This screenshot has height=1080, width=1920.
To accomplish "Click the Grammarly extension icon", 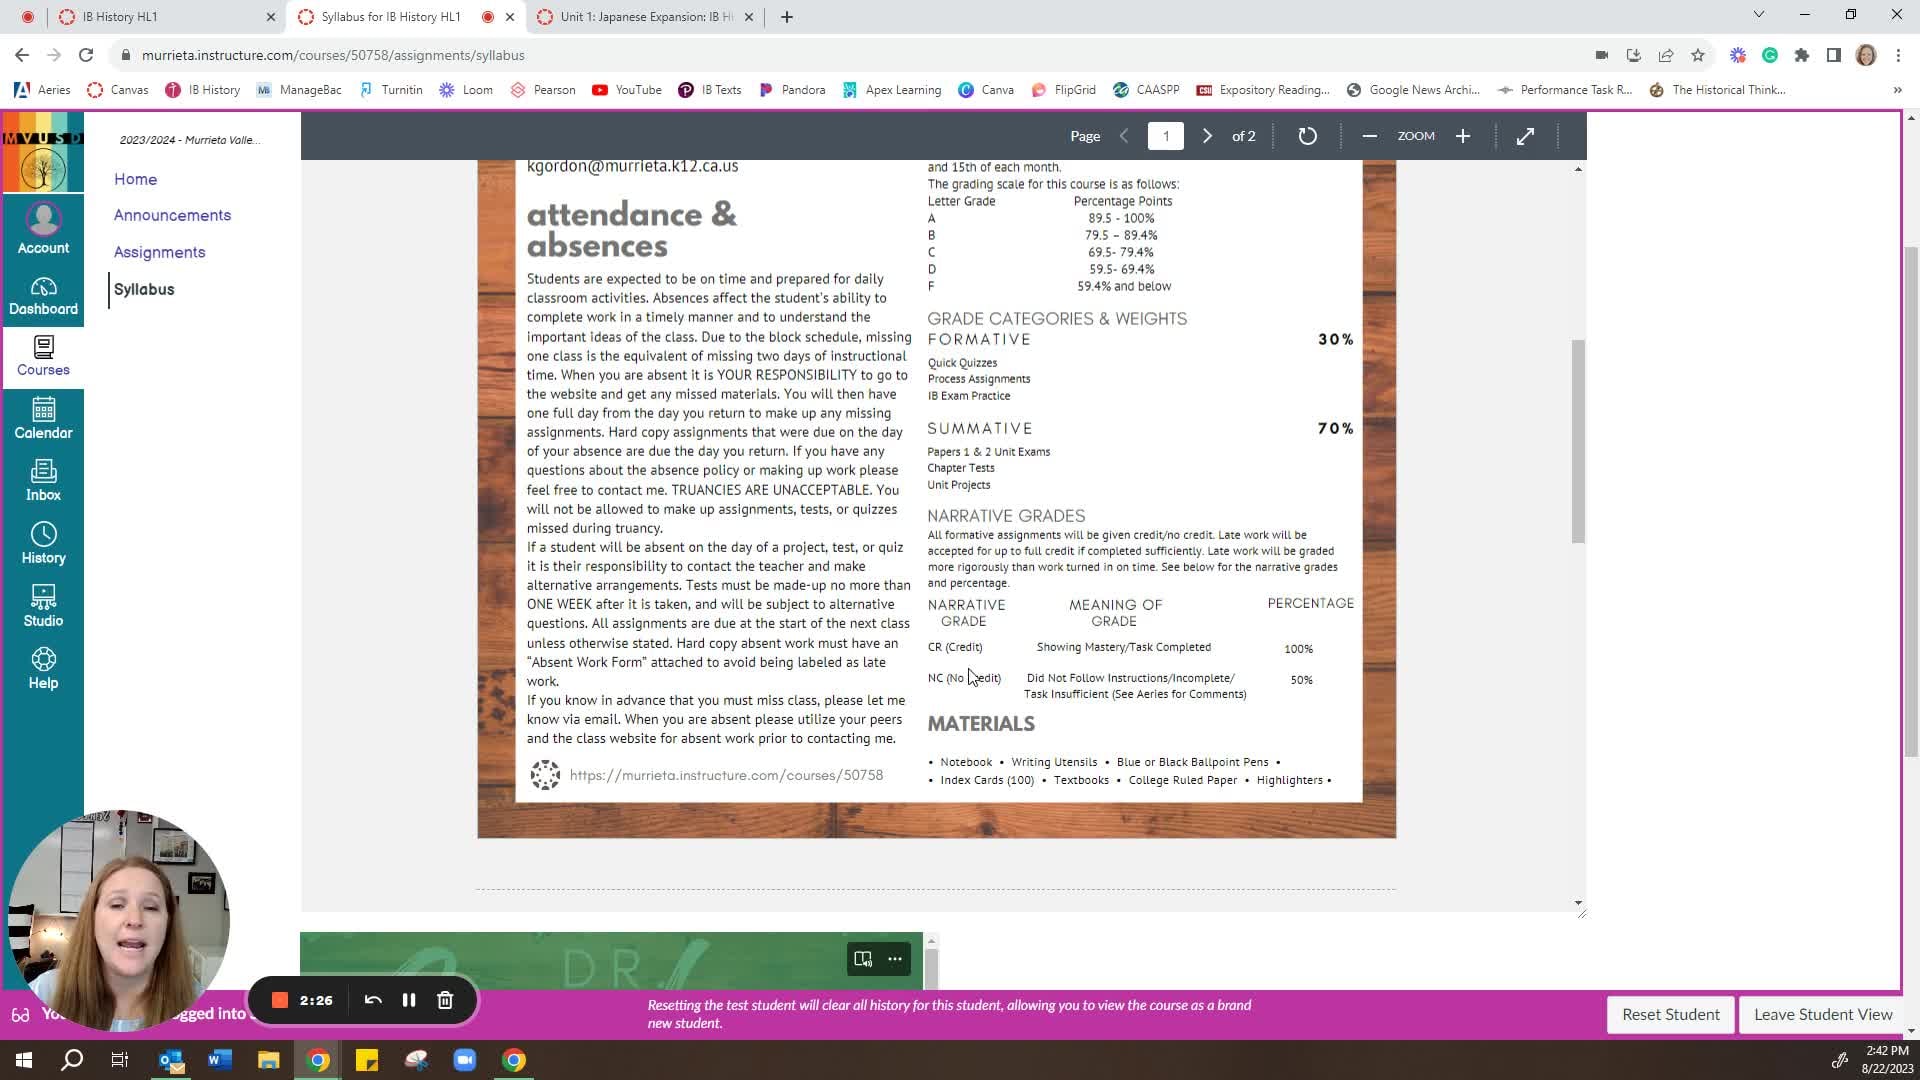I will click(1769, 55).
